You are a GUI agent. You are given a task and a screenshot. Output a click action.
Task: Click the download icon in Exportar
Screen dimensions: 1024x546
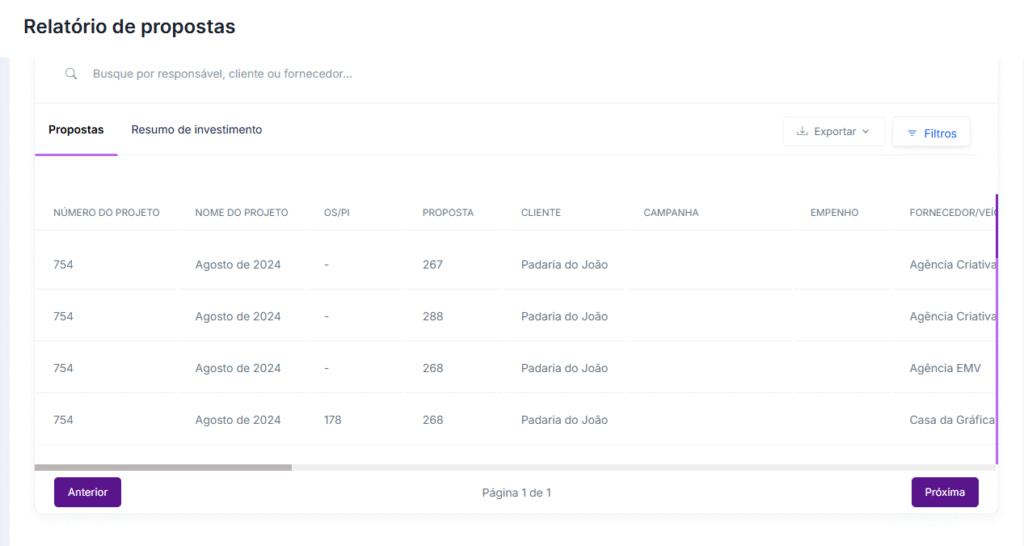pyautogui.click(x=802, y=132)
